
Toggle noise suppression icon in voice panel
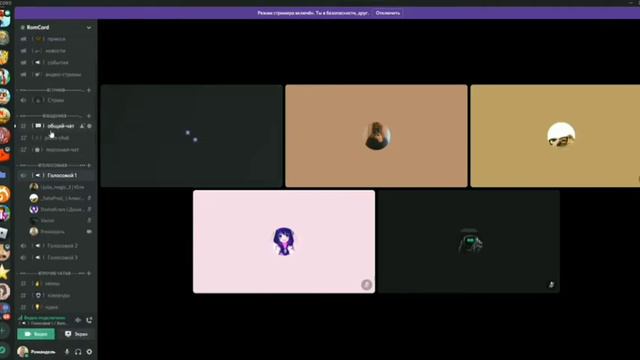pos(78,320)
